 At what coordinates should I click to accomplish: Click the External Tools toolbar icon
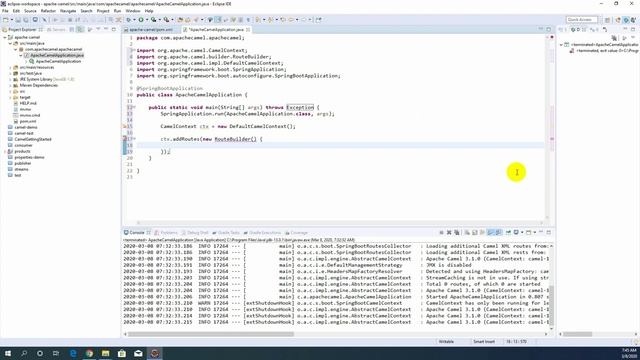click(166, 20)
